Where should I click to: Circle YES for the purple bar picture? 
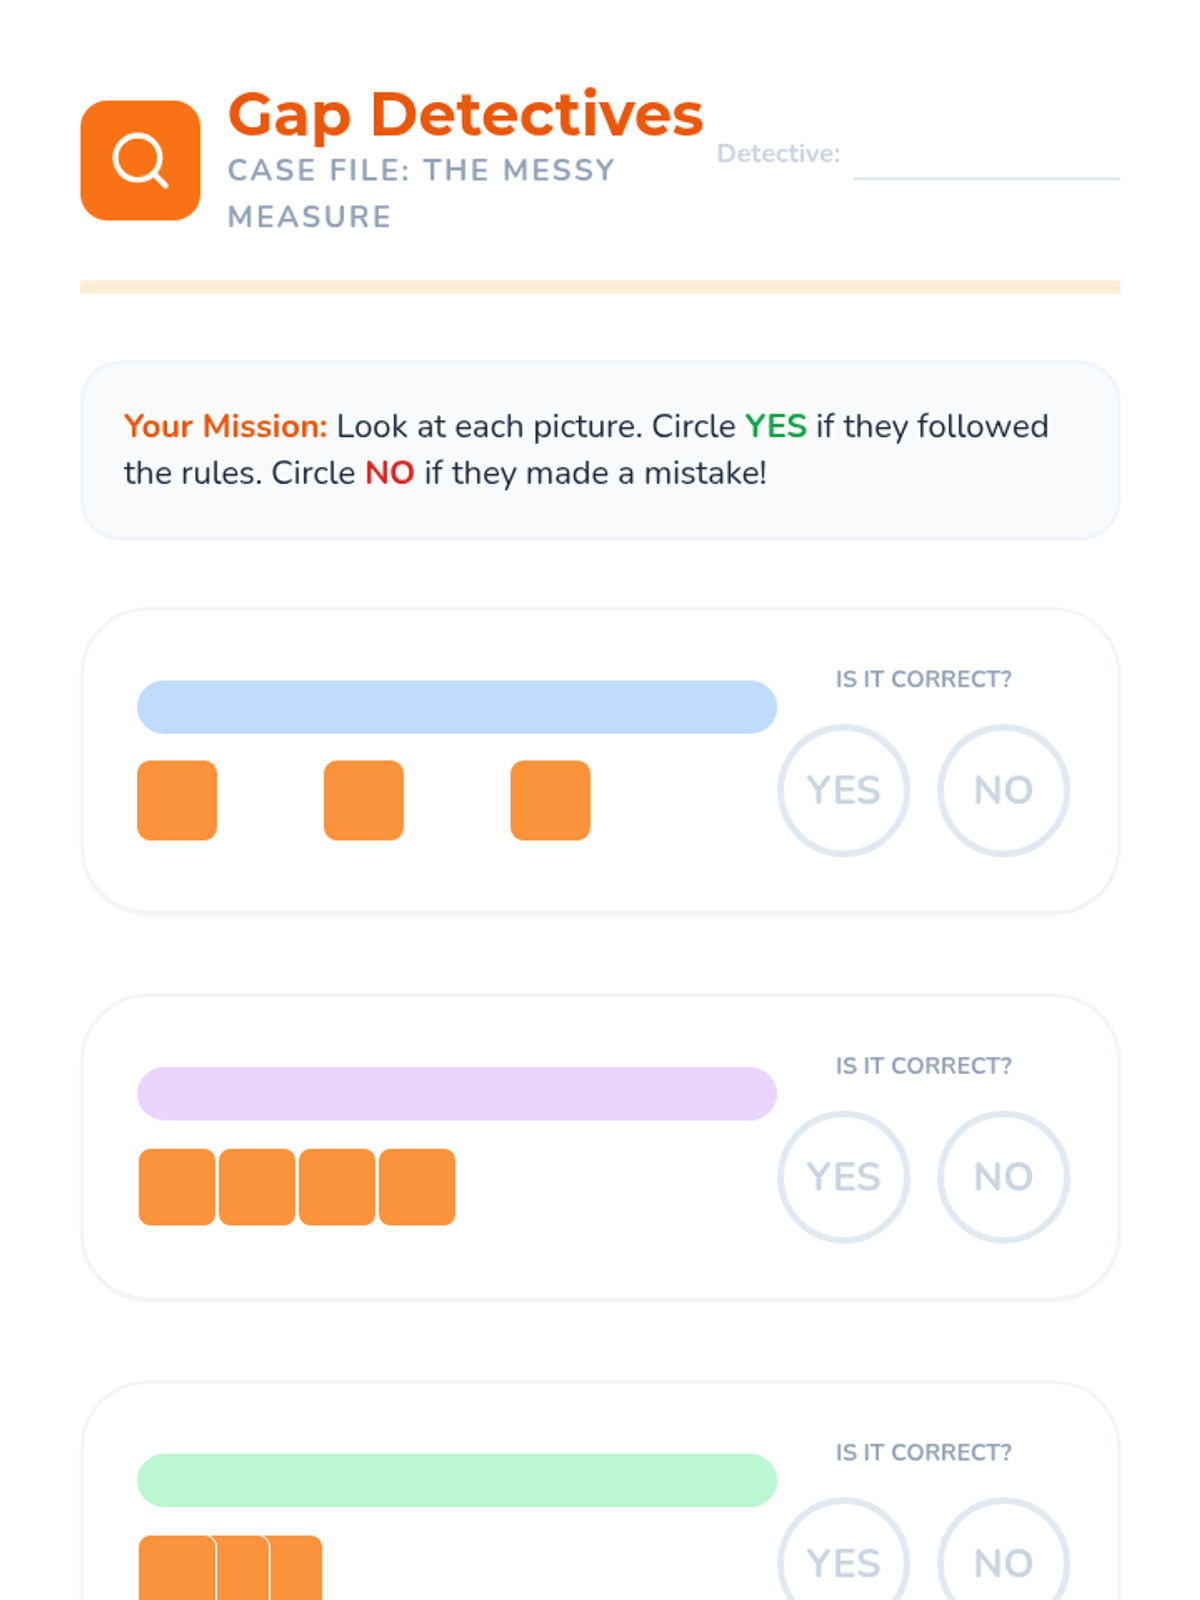click(x=843, y=1177)
